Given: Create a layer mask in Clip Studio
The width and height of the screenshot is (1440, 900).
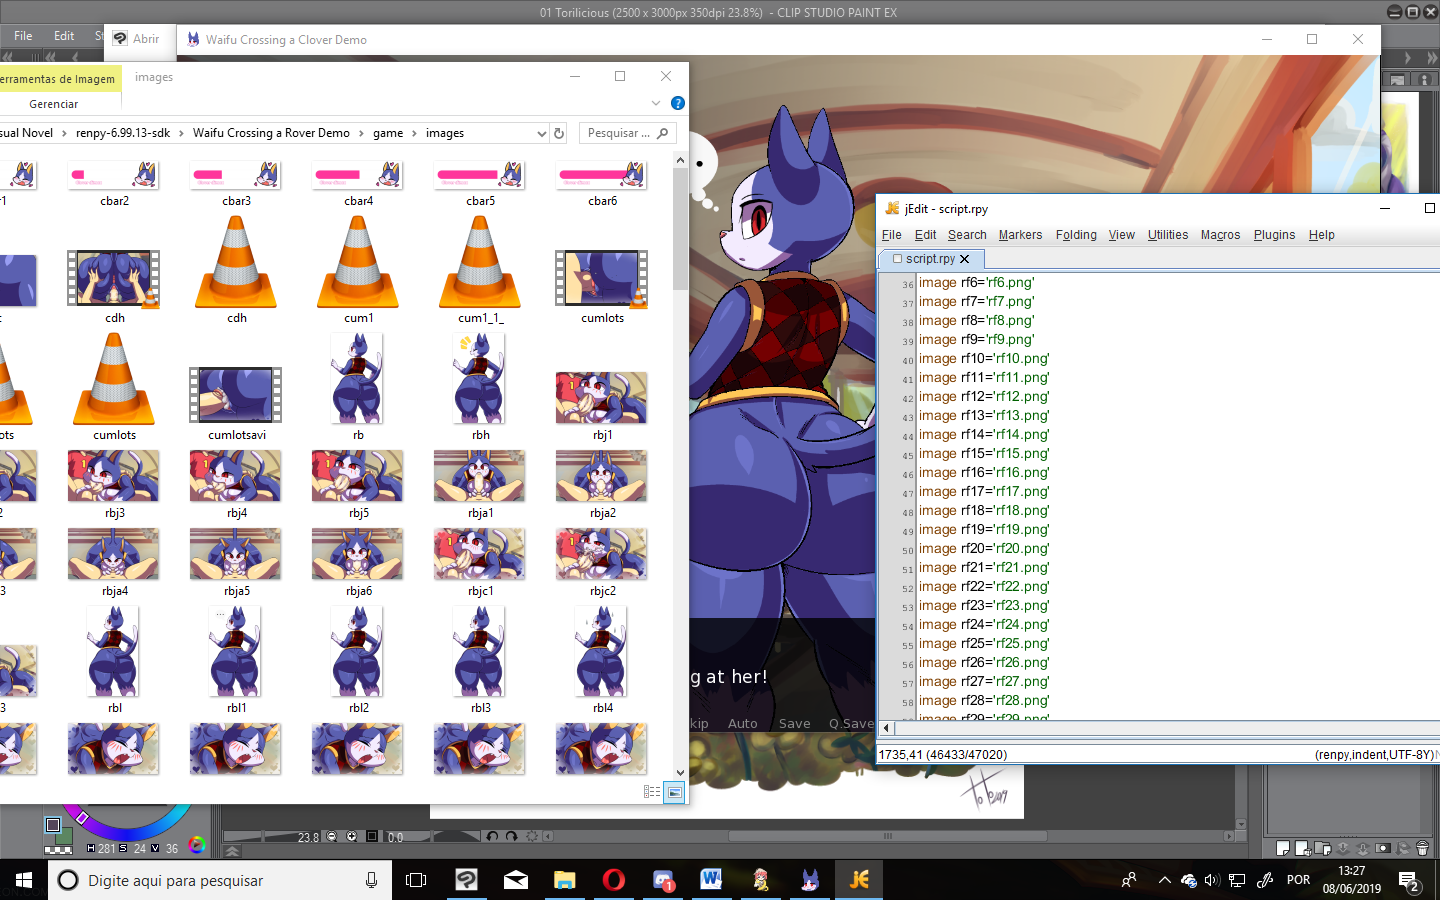Looking at the screenshot, I should tap(1383, 848).
